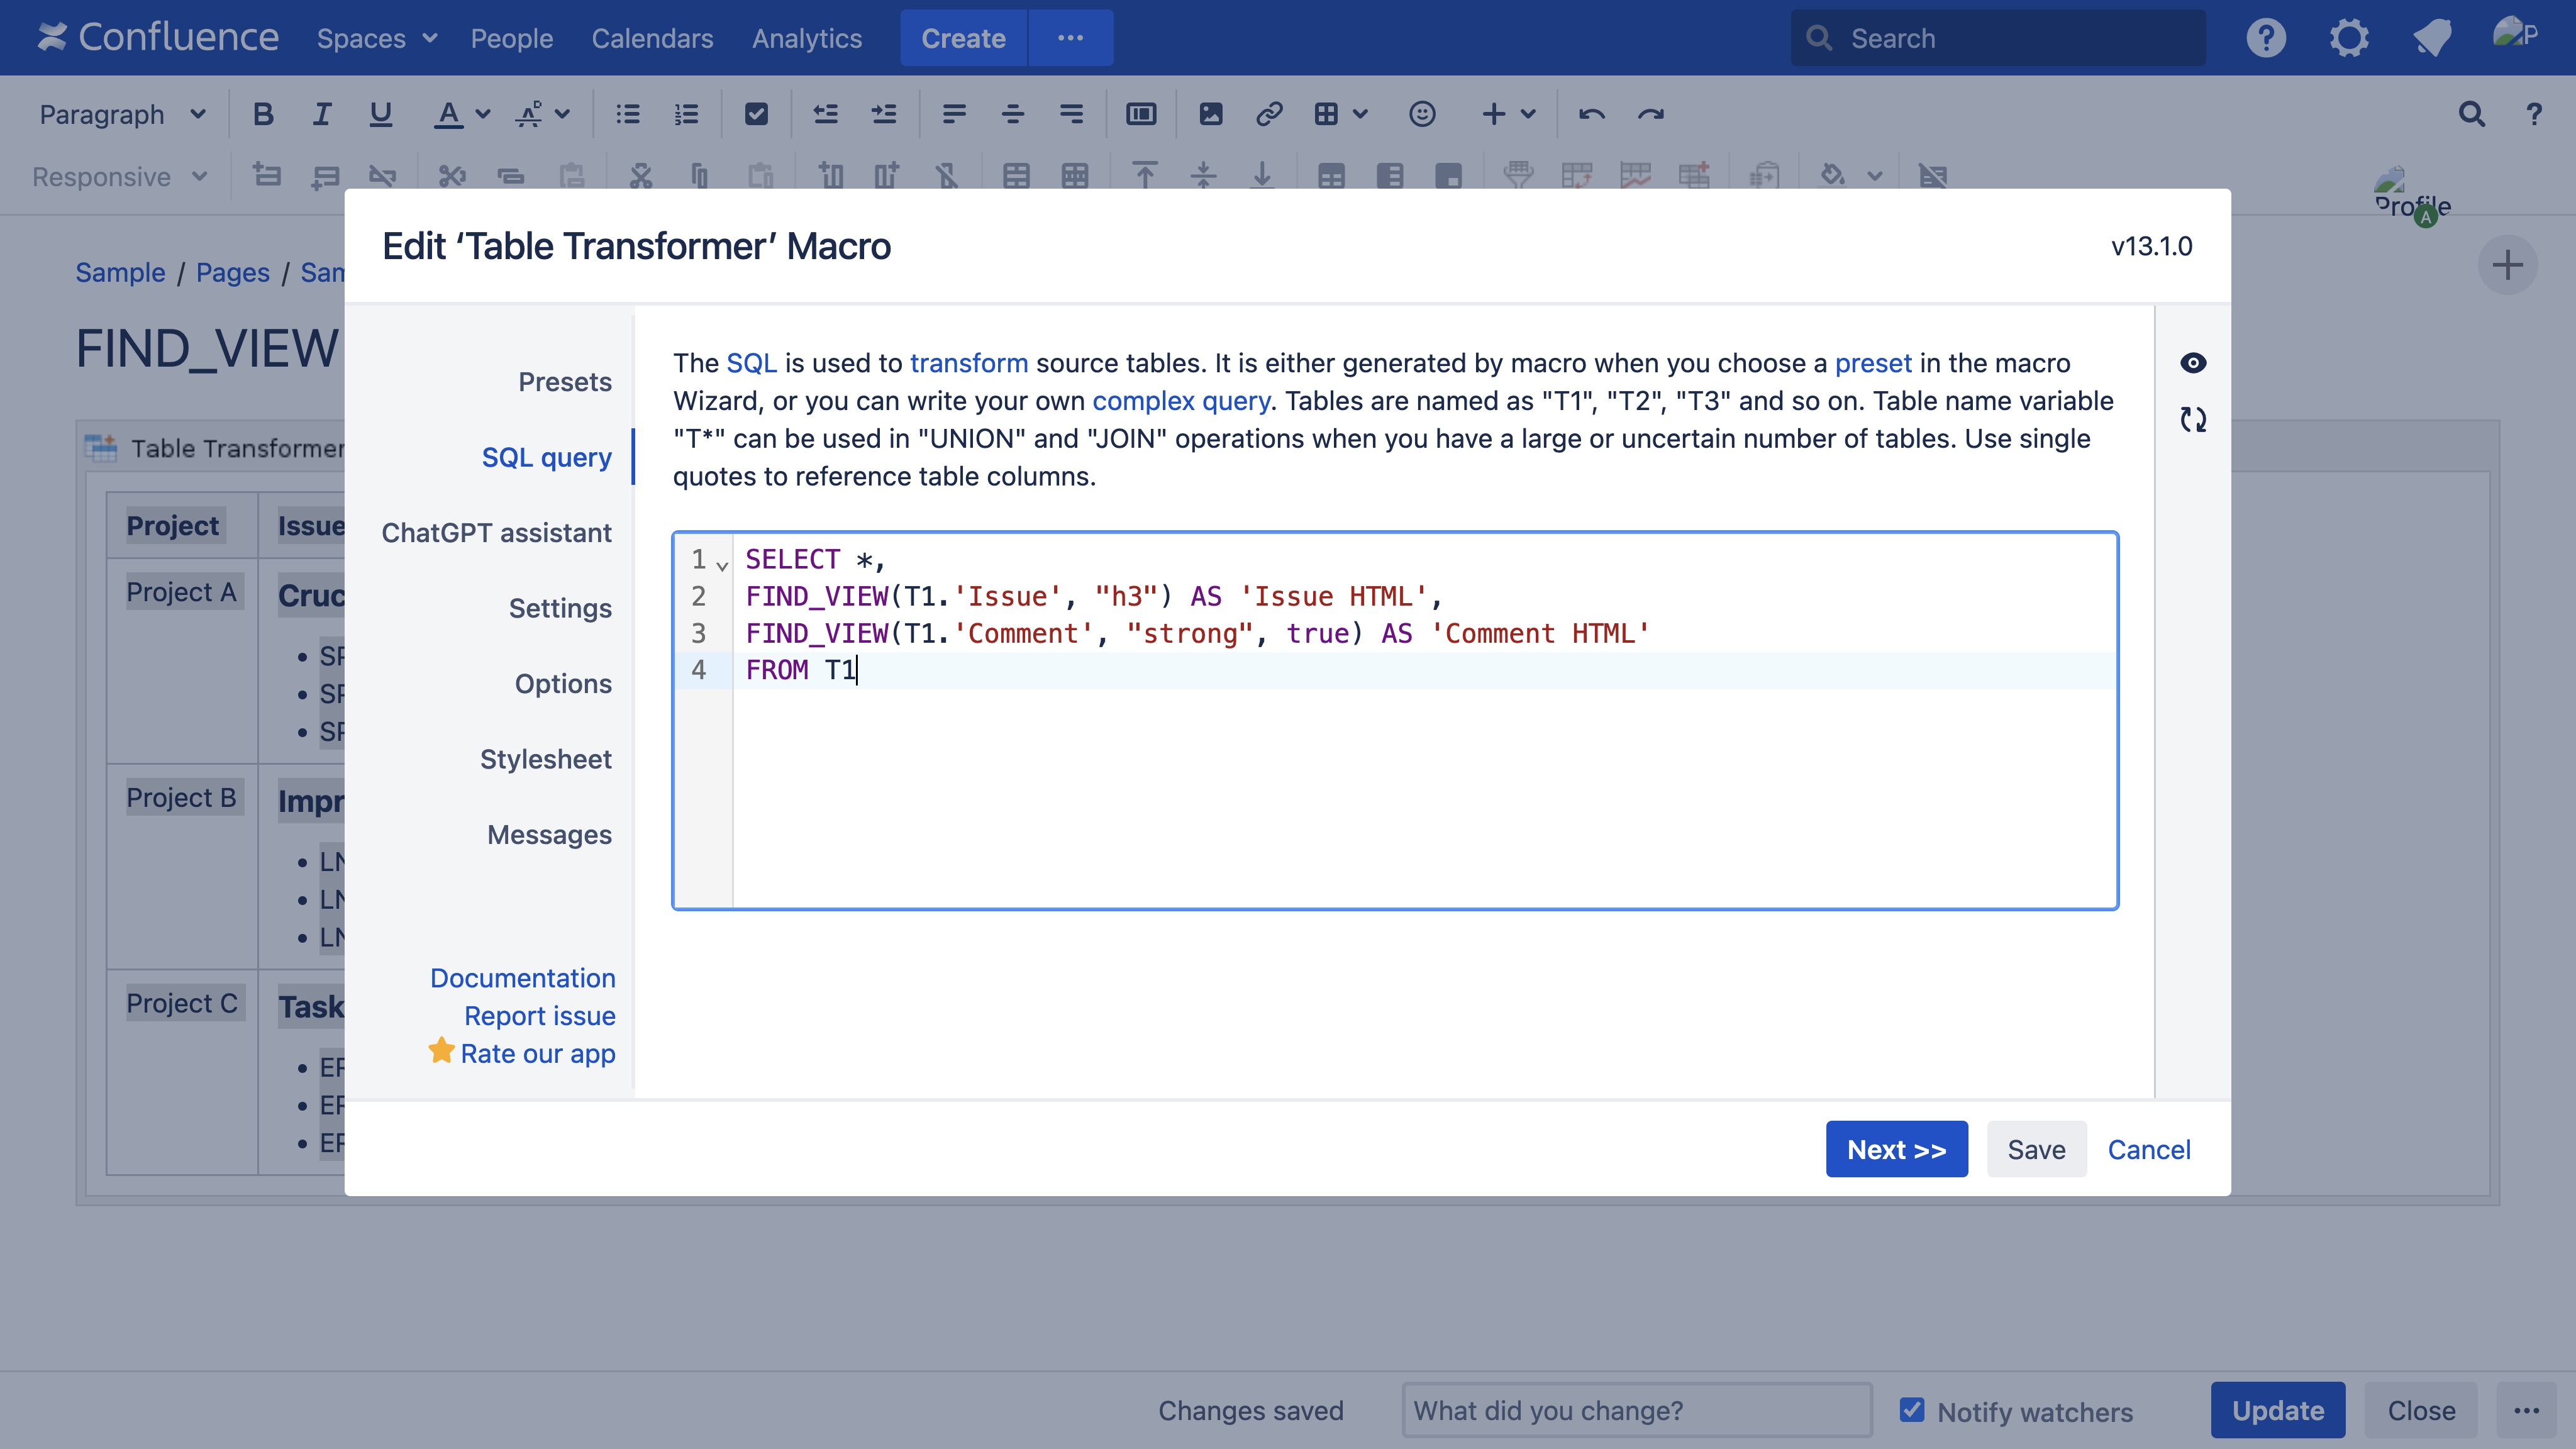Open the Paragraph style dropdown
The width and height of the screenshot is (2576, 1449).
[x=122, y=114]
